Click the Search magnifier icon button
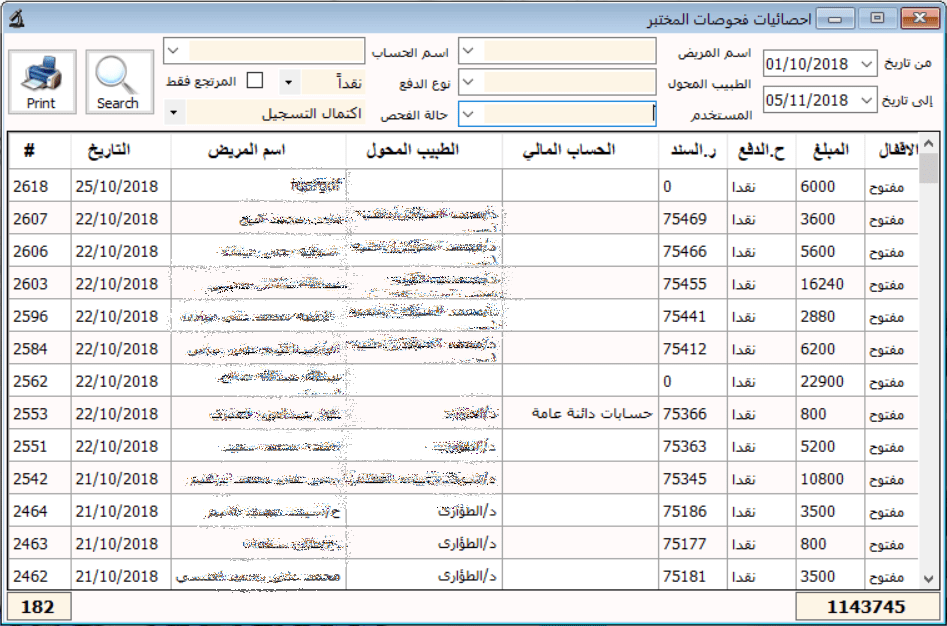The image size is (947, 626). pyautogui.click(x=118, y=82)
